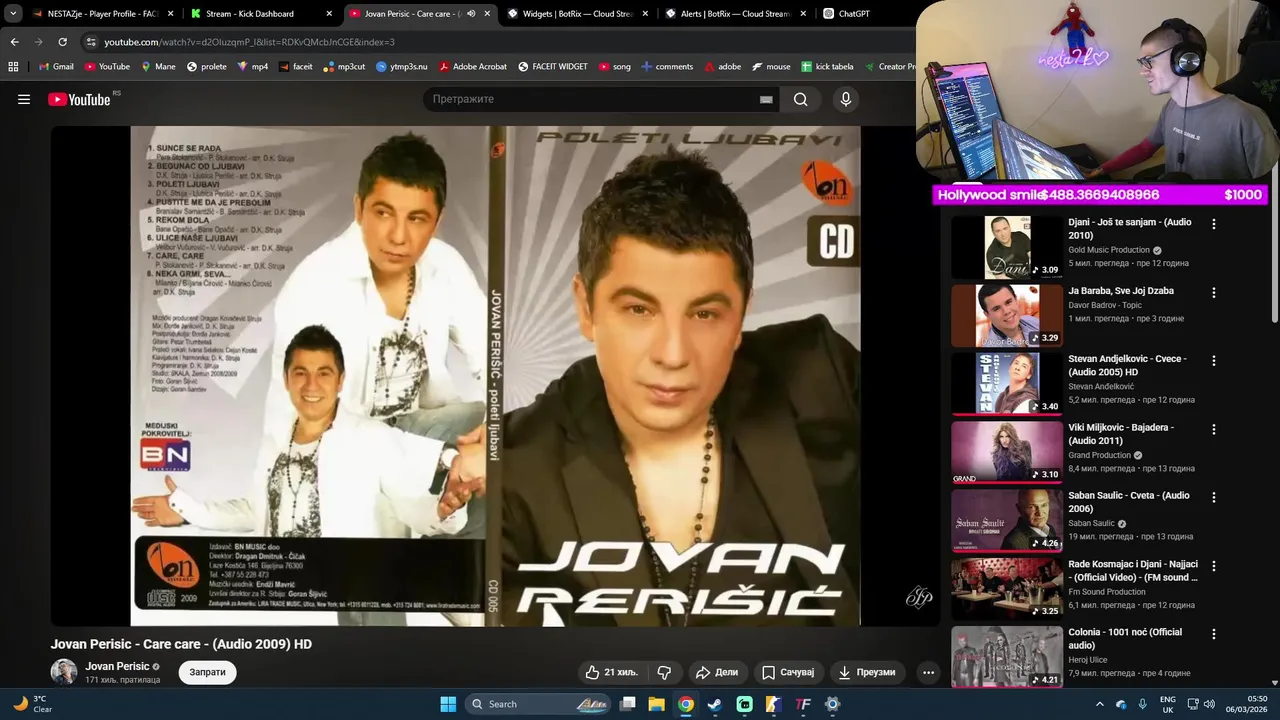Reload page with refresh icon
Image resolution: width=1280 pixels, height=720 pixels.
62,42
